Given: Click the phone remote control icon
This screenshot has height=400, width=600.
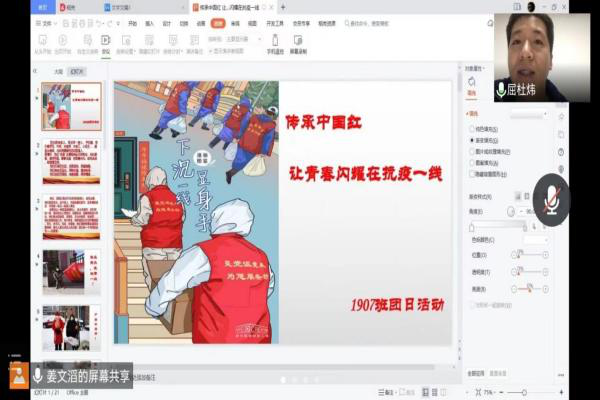Looking at the screenshot, I should [x=277, y=41].
